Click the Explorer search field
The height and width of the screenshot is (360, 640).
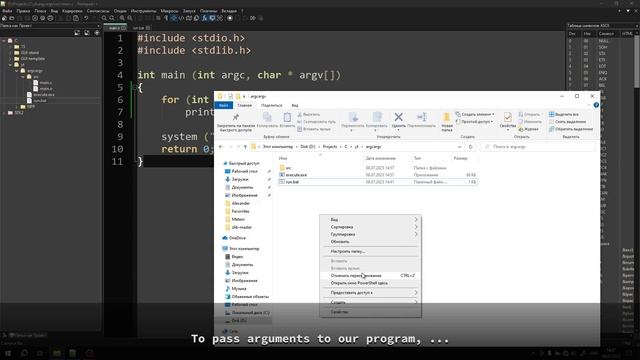(x=539, y=147)
